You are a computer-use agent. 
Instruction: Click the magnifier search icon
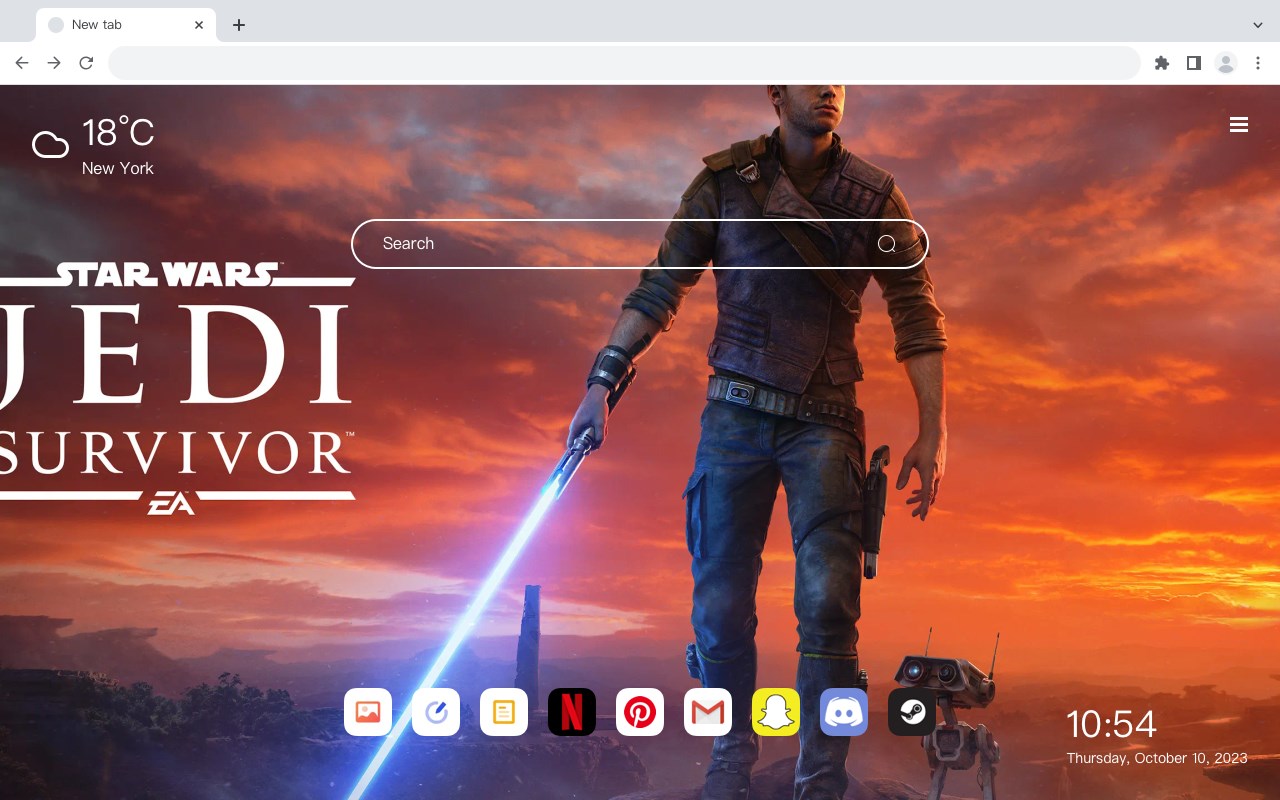(887, 244)
